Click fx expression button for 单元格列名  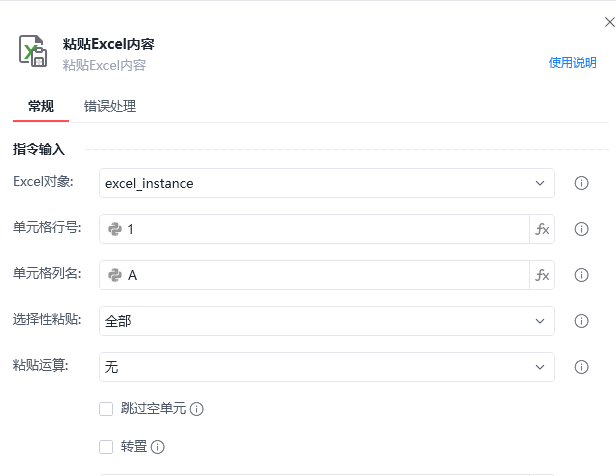pyautogui.click(x=542, y=275)
